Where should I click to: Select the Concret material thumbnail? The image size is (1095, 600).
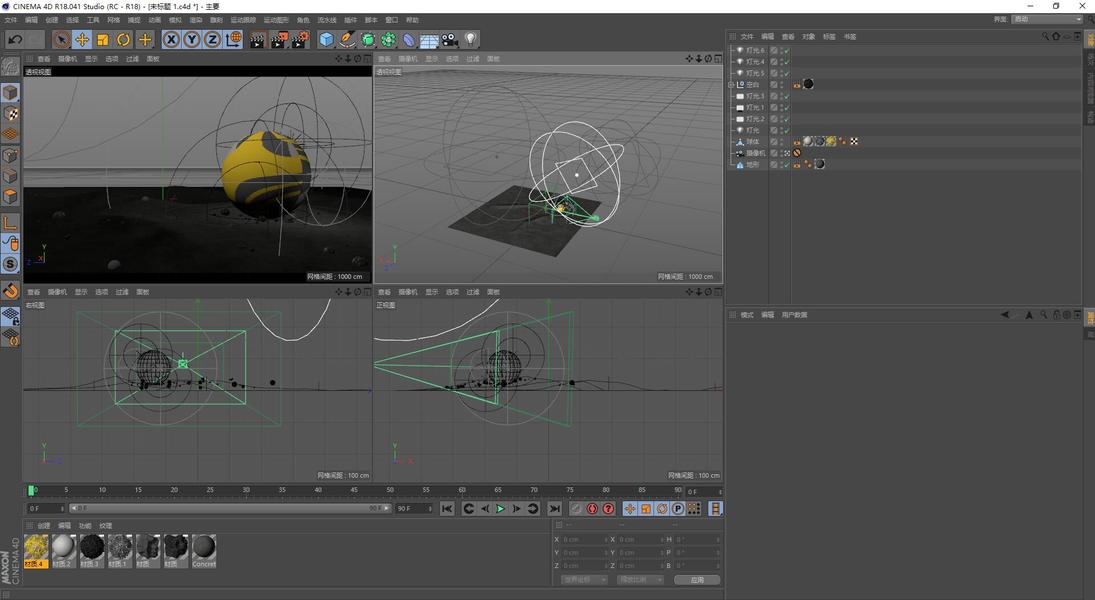(204, 549)
